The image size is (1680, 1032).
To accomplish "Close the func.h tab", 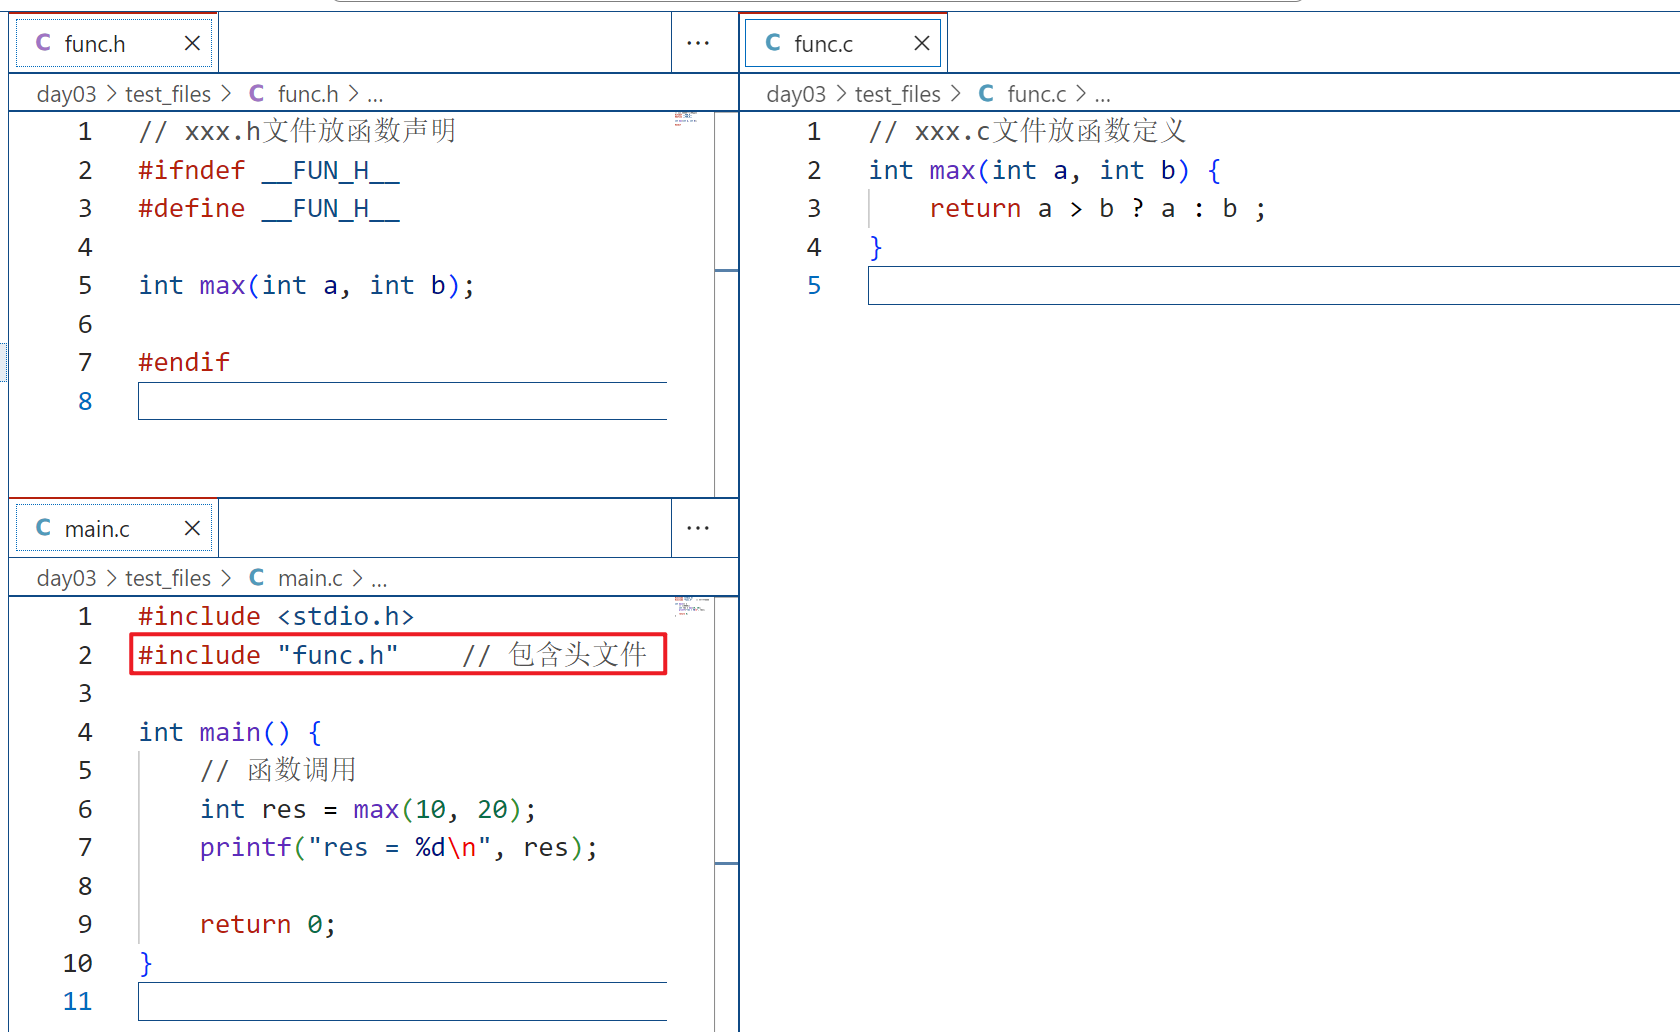I will click(x=193, y=43).
